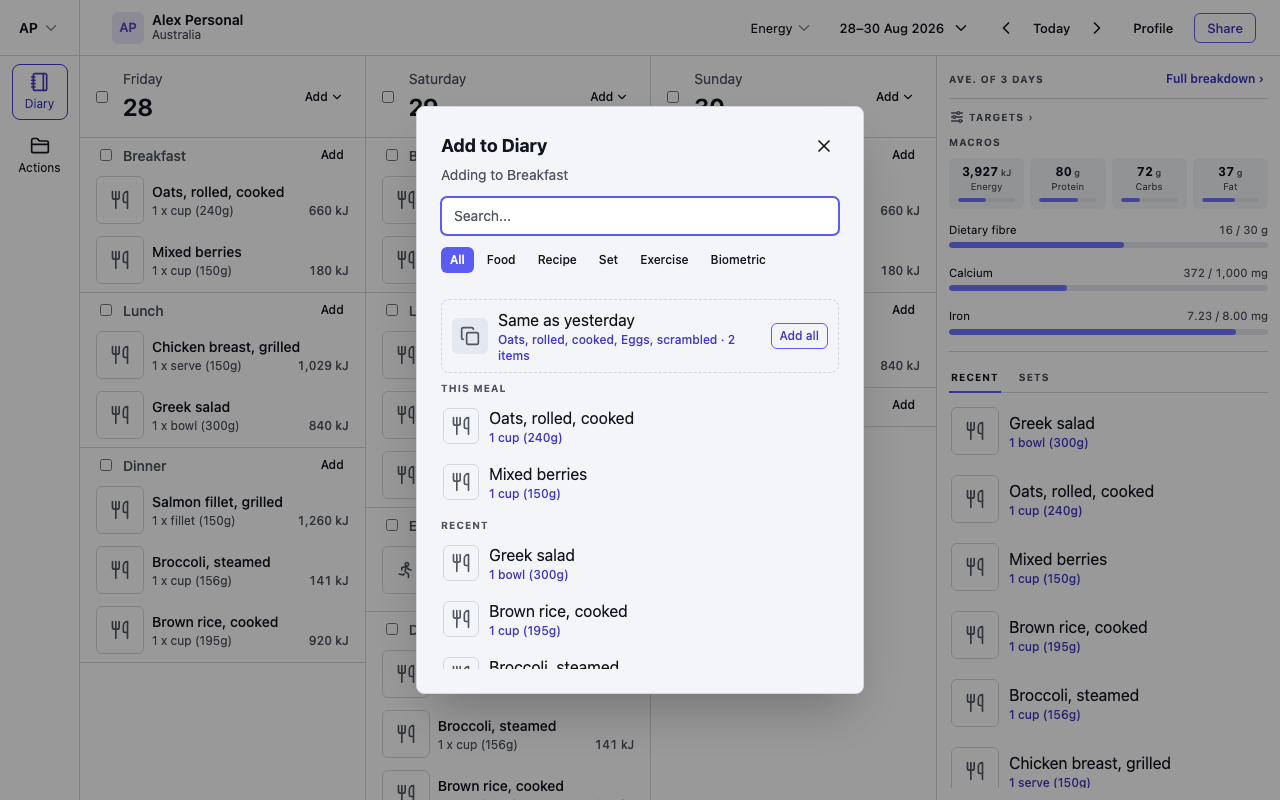Open the AP account switcher dropdown
Image resolution: width=1280 pixels, height=800 pixels.
(38, 28)
